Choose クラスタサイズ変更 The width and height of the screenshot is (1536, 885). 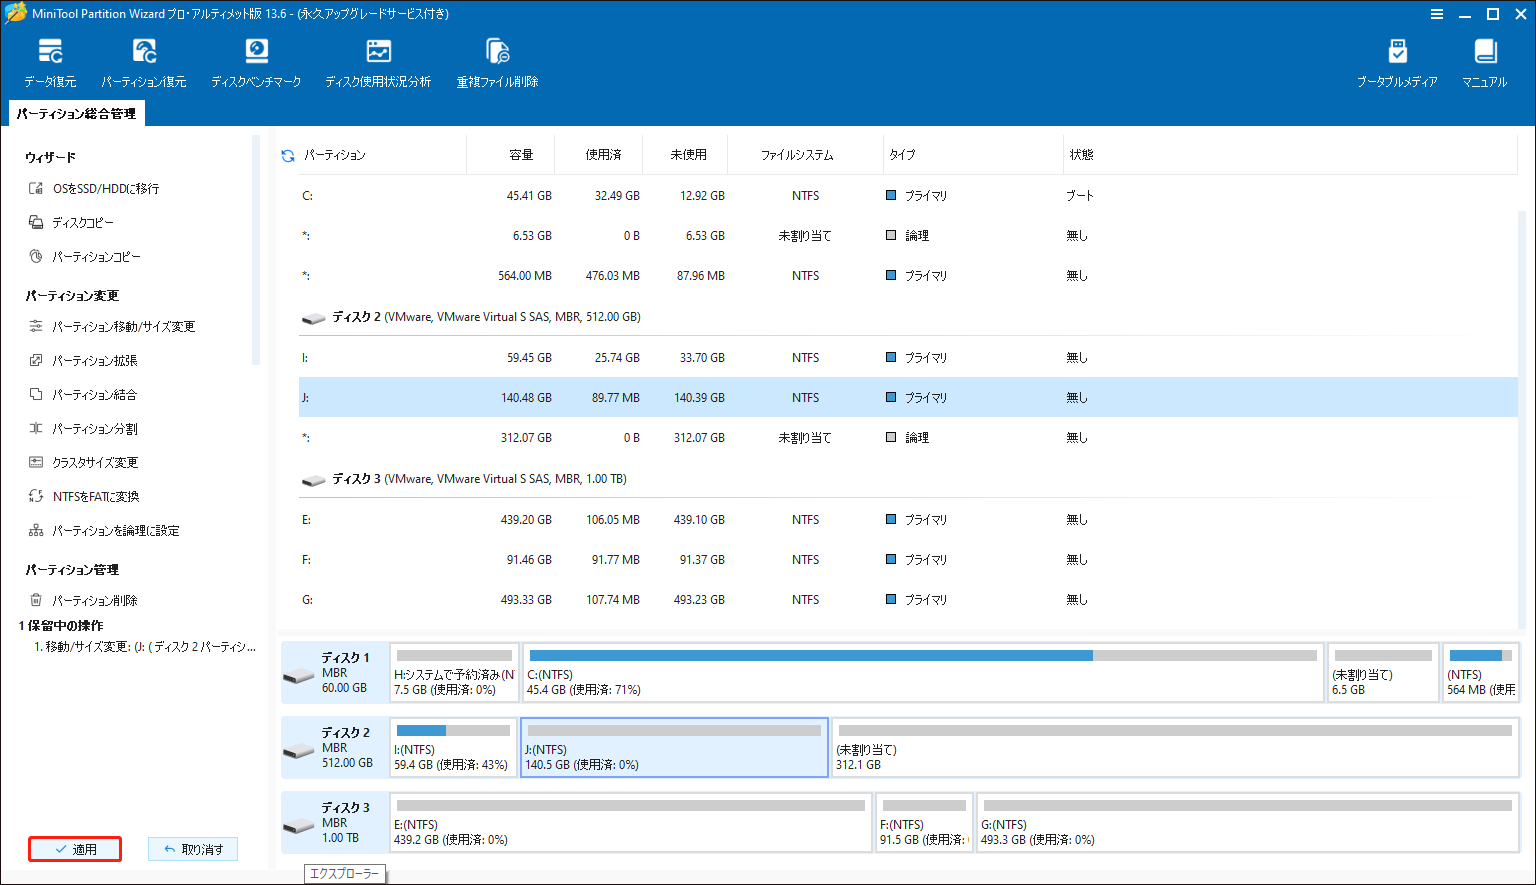pyautogui.click(x=83, y=462)
